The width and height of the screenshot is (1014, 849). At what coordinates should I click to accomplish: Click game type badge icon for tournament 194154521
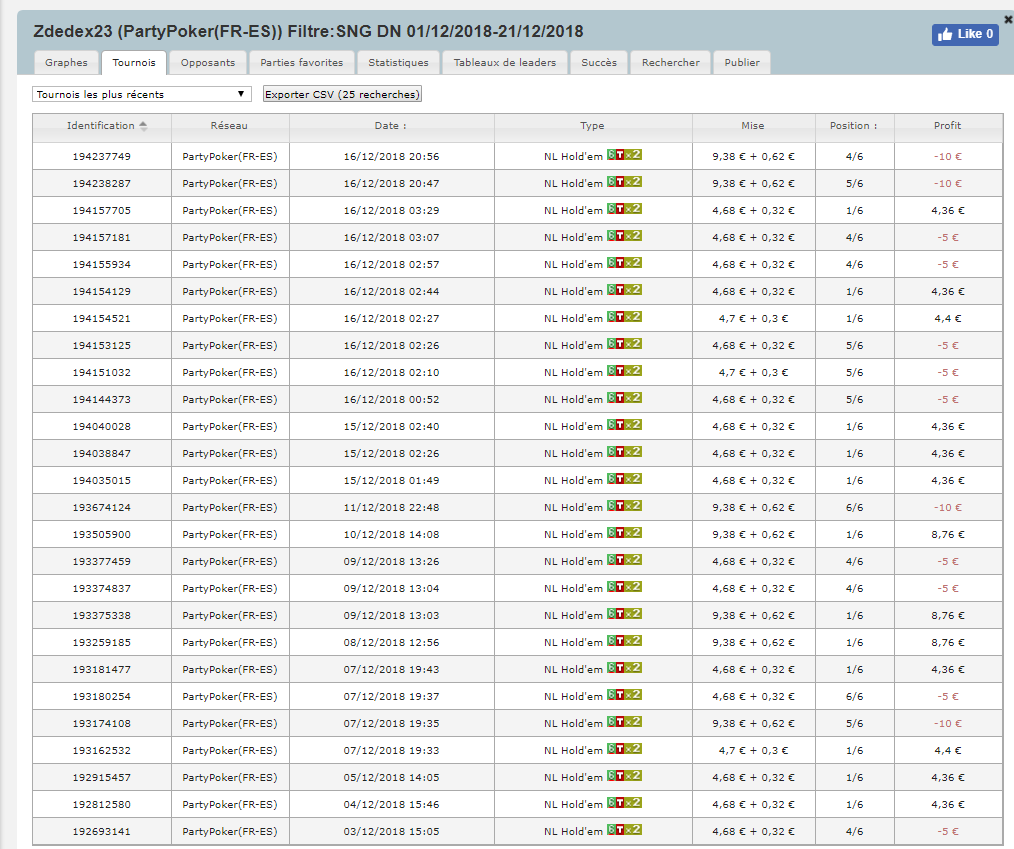(x=624, y=317)
